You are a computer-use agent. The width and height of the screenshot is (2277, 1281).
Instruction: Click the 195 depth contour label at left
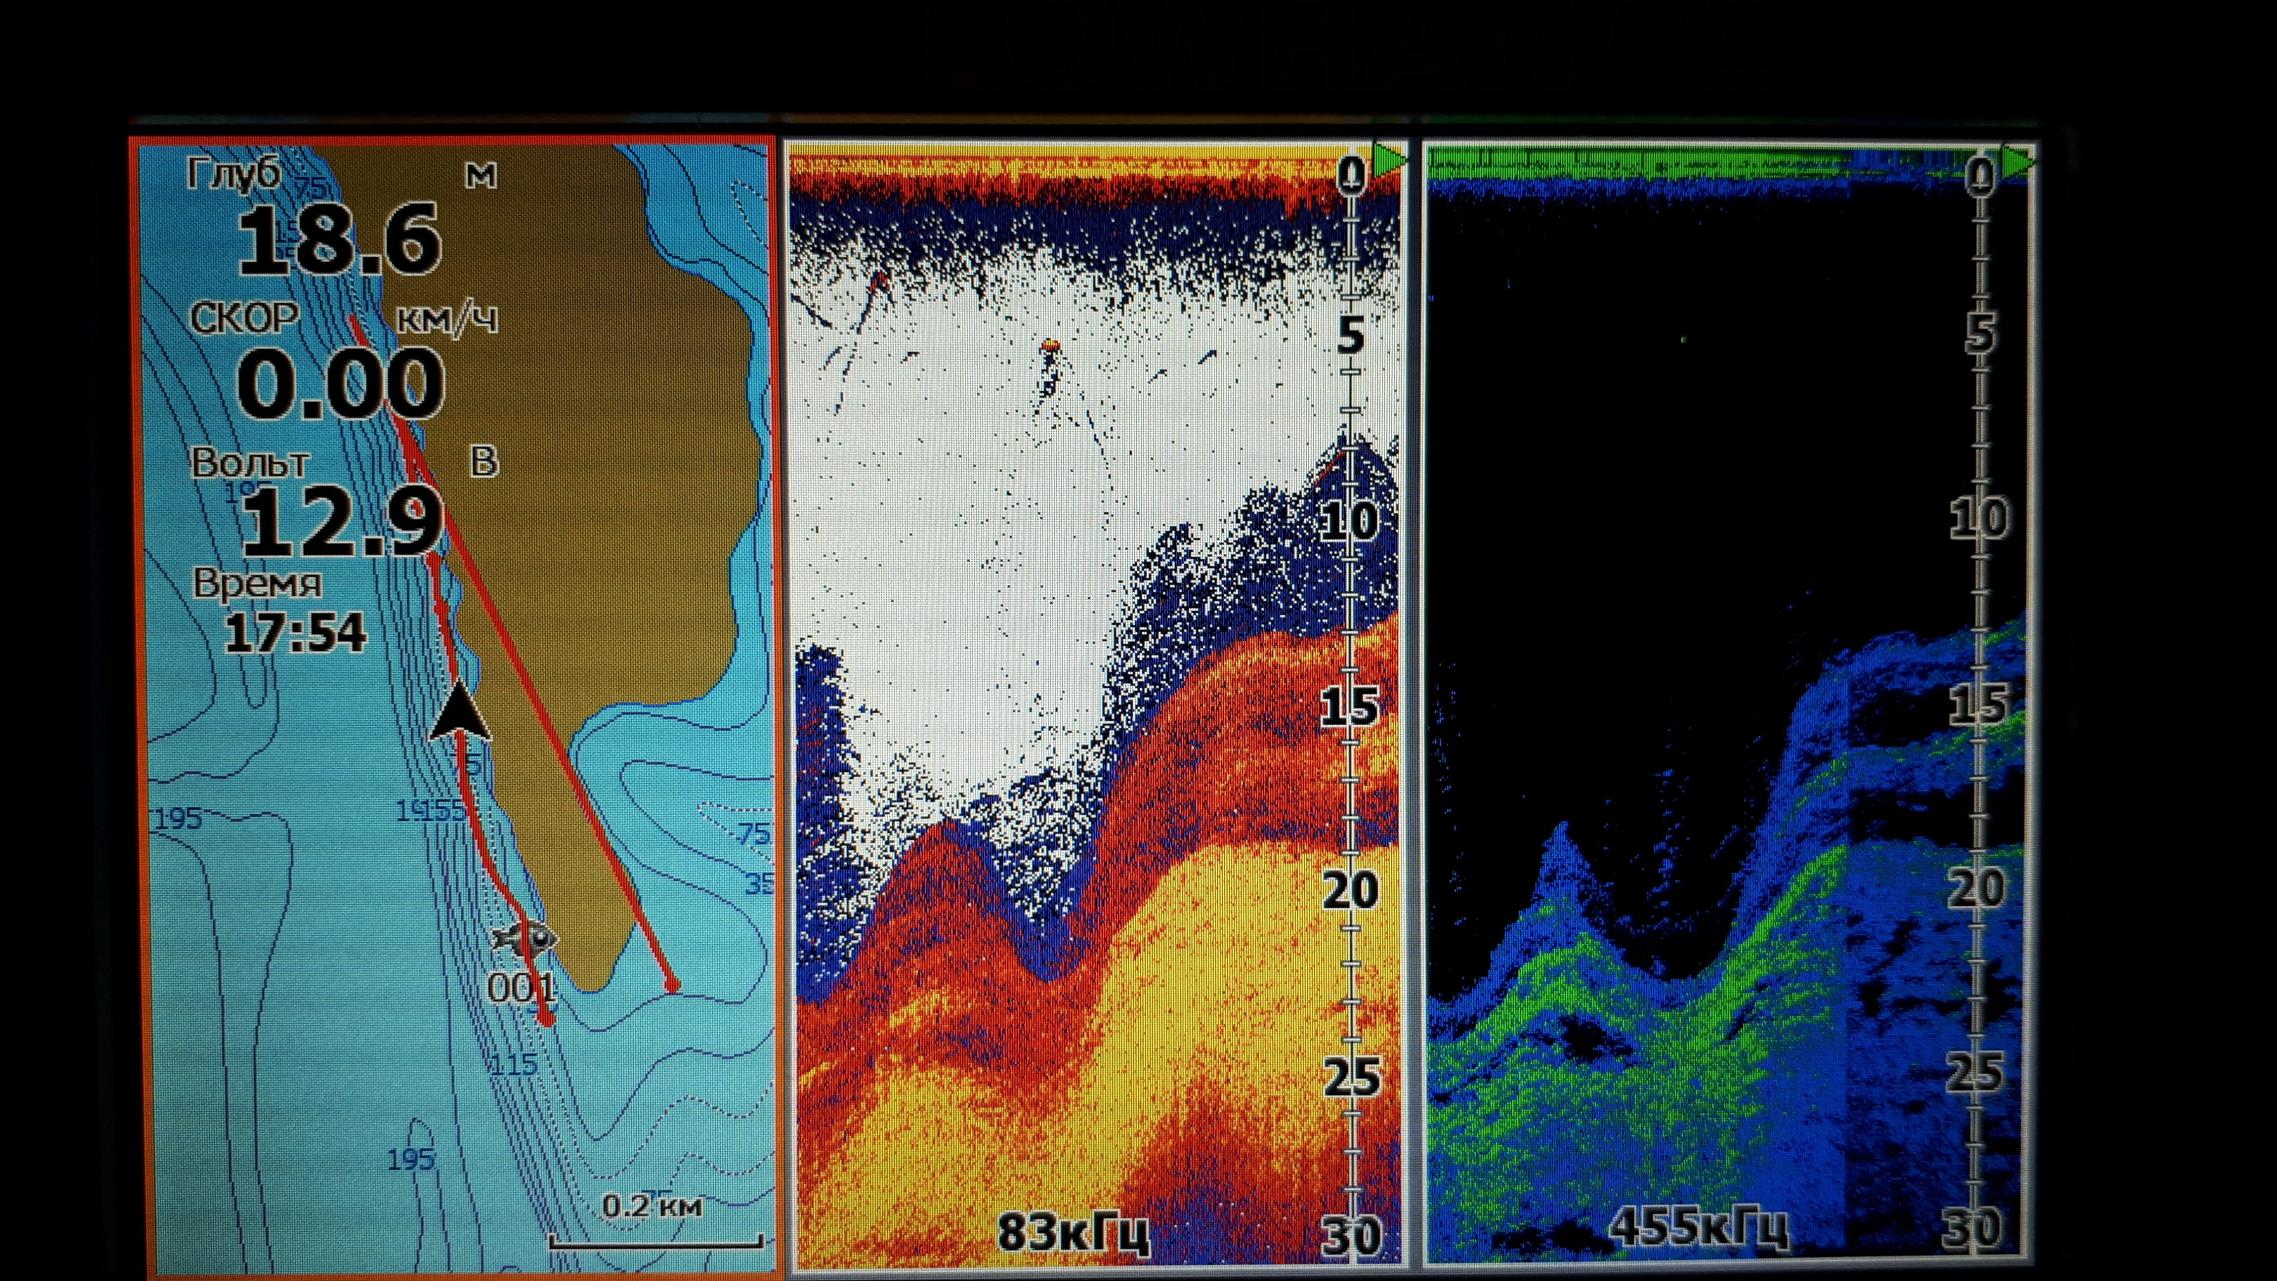[178, 819]
